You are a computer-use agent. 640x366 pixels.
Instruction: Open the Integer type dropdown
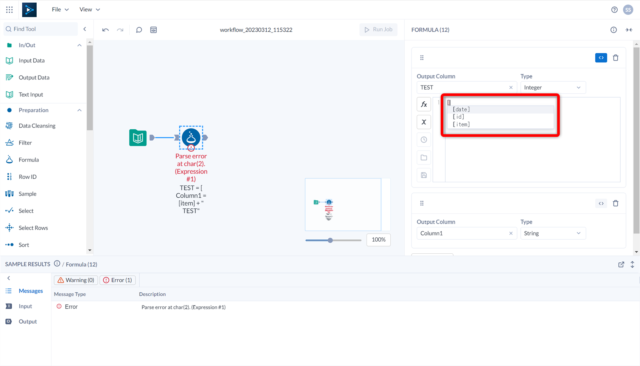pos(552,87)
